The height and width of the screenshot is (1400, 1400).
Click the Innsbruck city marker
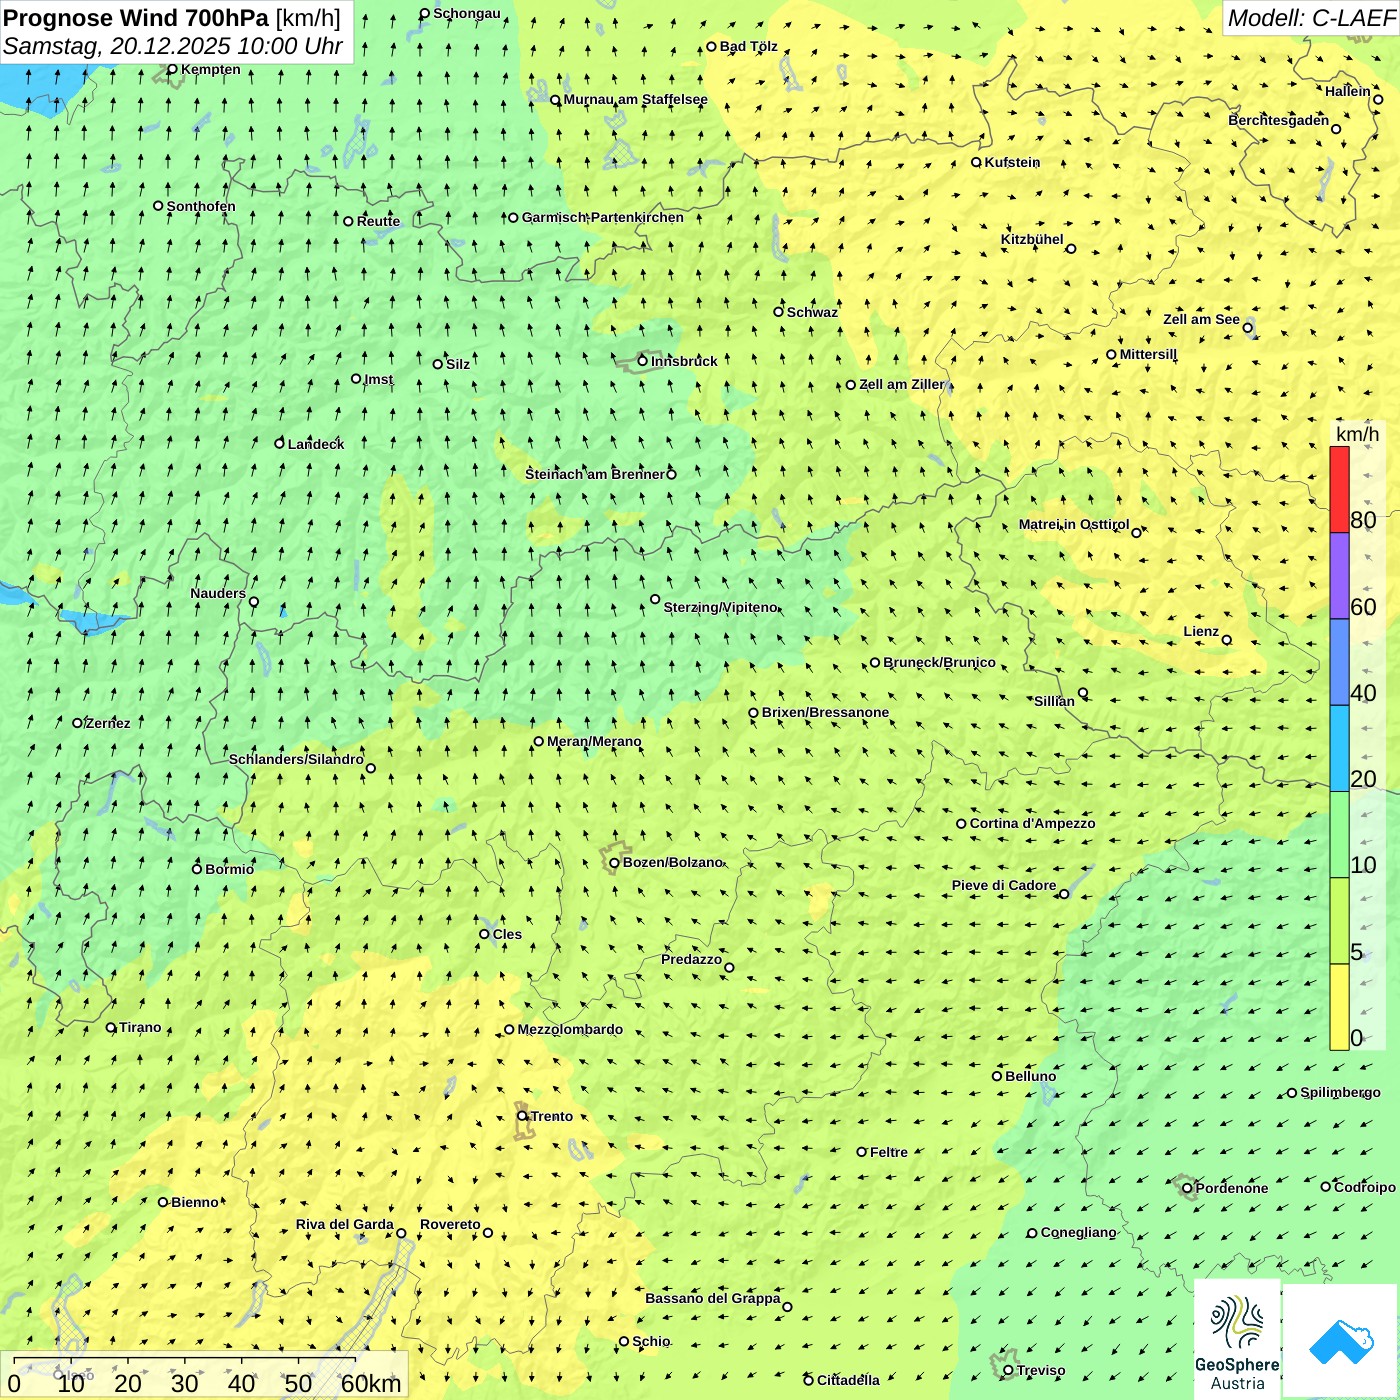[x=642, y=361]
